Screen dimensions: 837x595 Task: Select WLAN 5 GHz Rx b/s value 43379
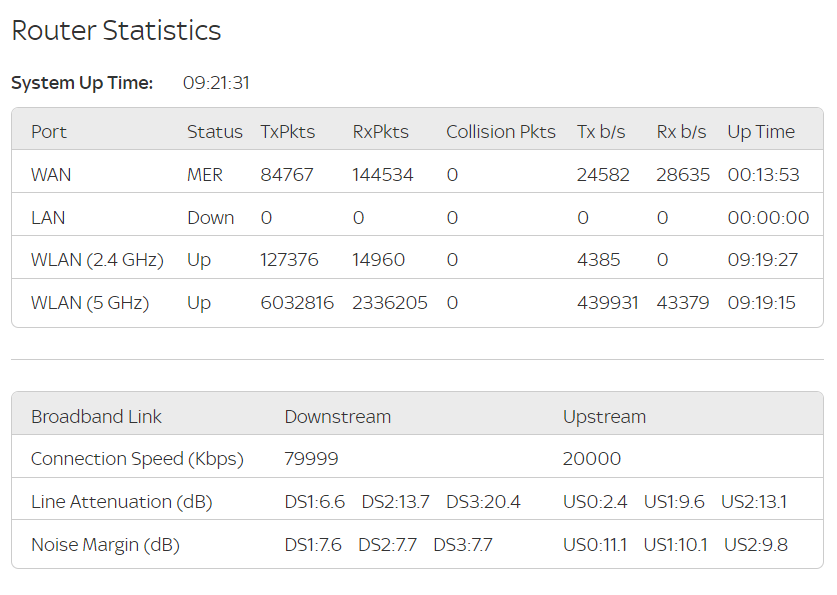pyautogui.click(x=683, y=303)
